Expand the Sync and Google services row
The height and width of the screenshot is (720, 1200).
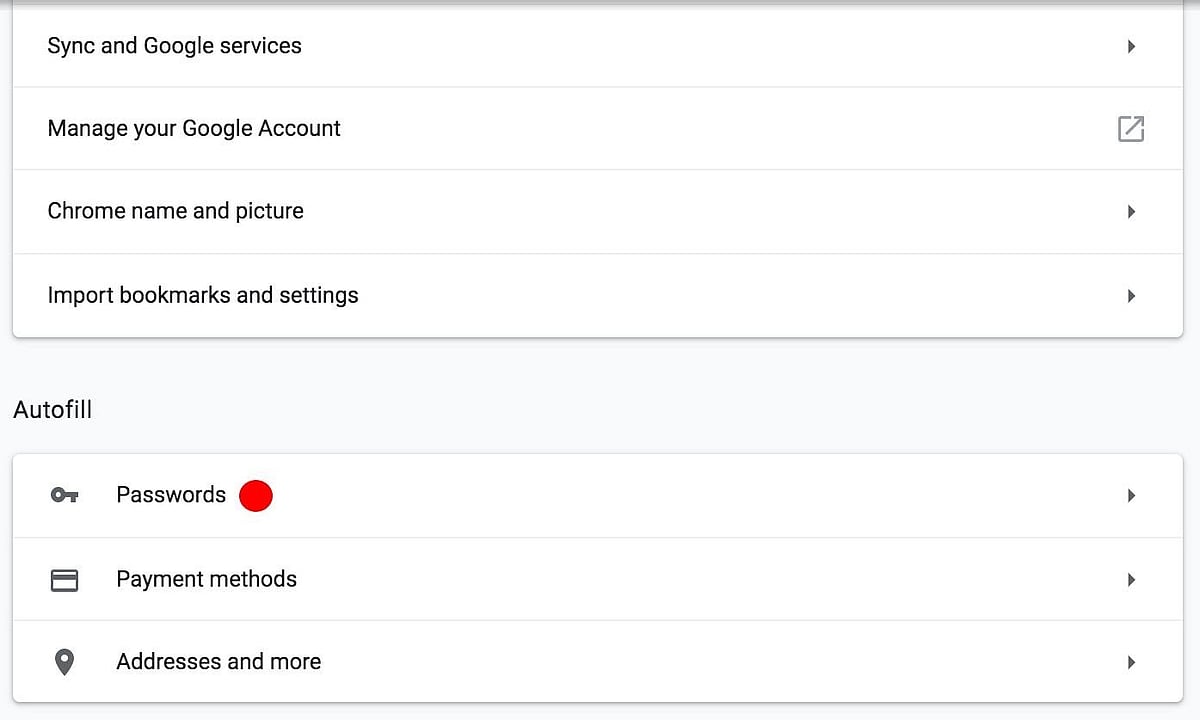(1131, 46)
